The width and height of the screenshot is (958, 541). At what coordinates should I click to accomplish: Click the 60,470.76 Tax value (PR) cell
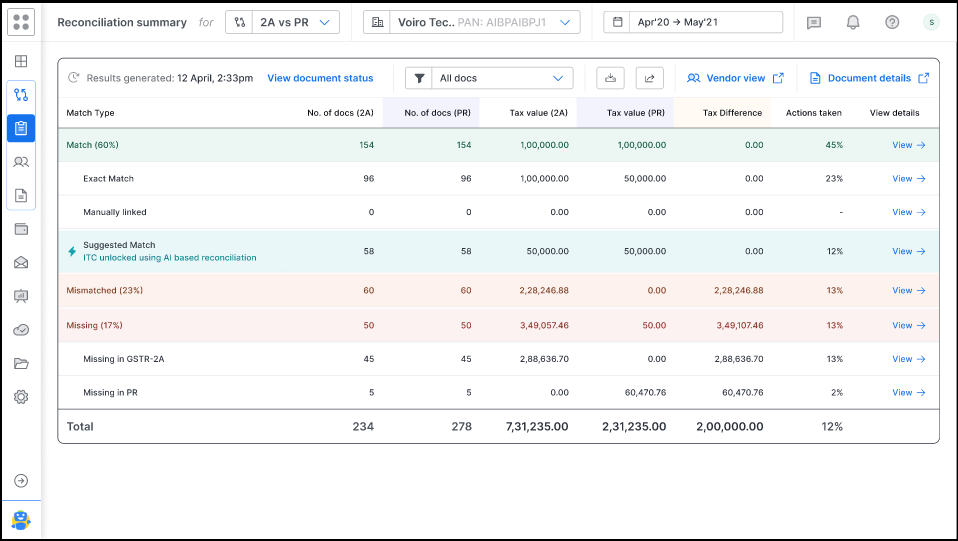[645, 392]
